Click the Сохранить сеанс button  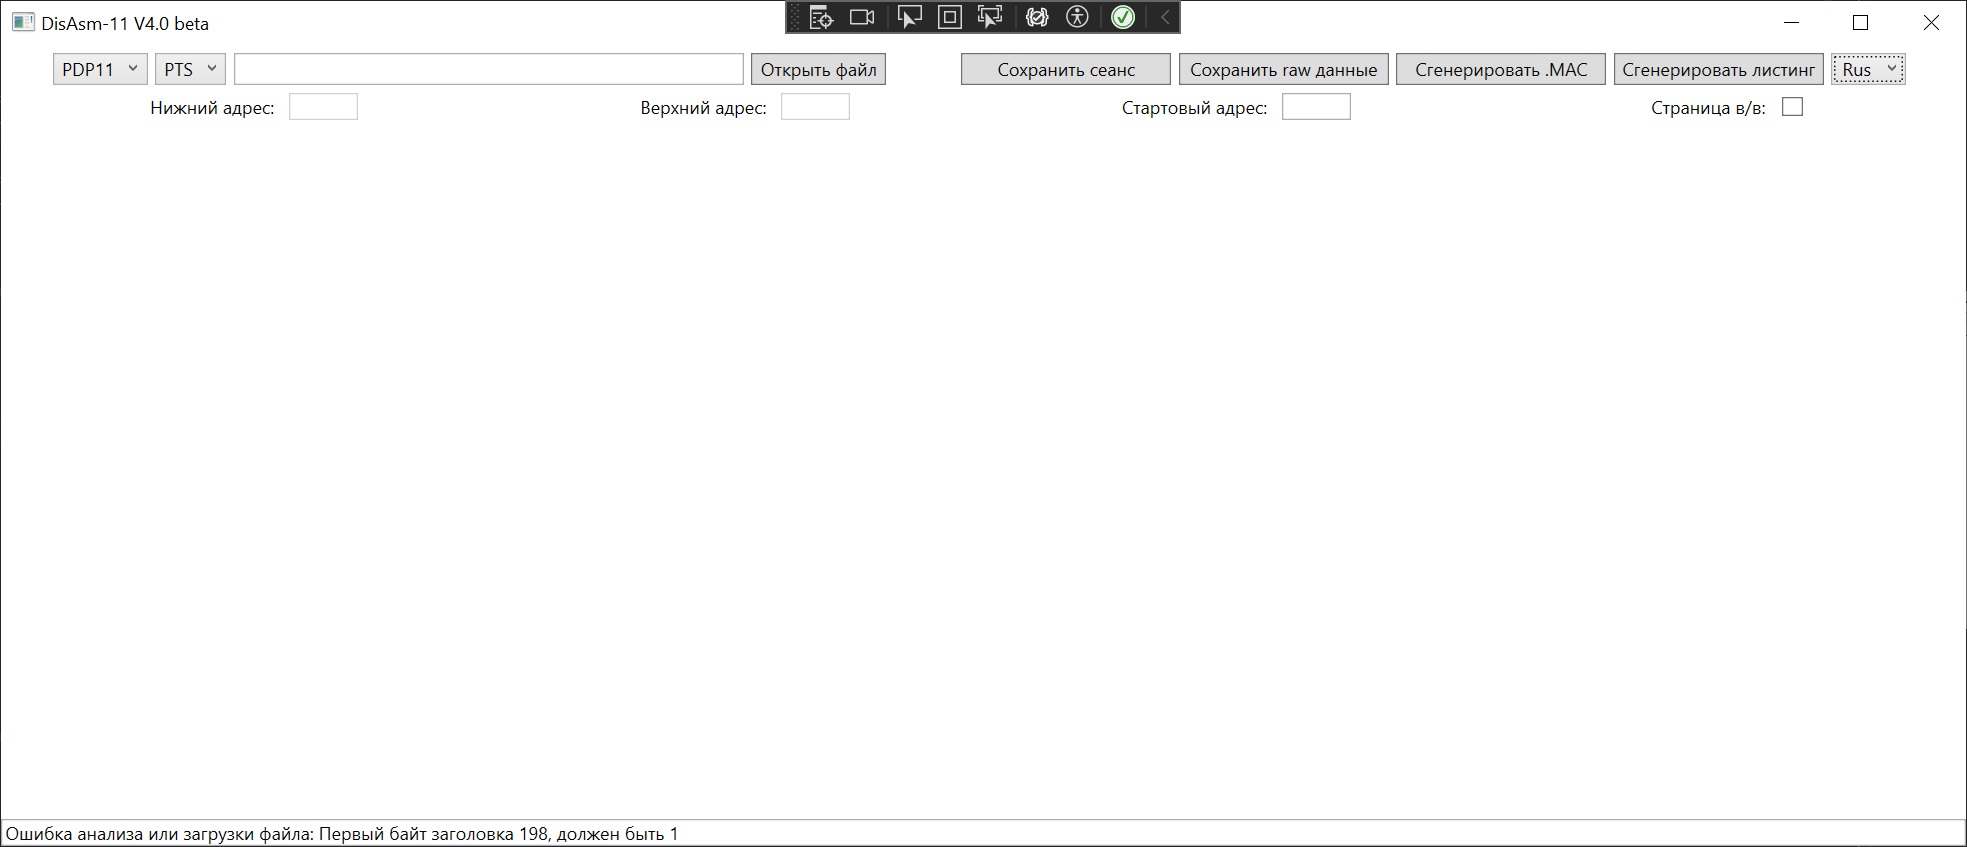pyautogui.click(x=1065, y=69)
